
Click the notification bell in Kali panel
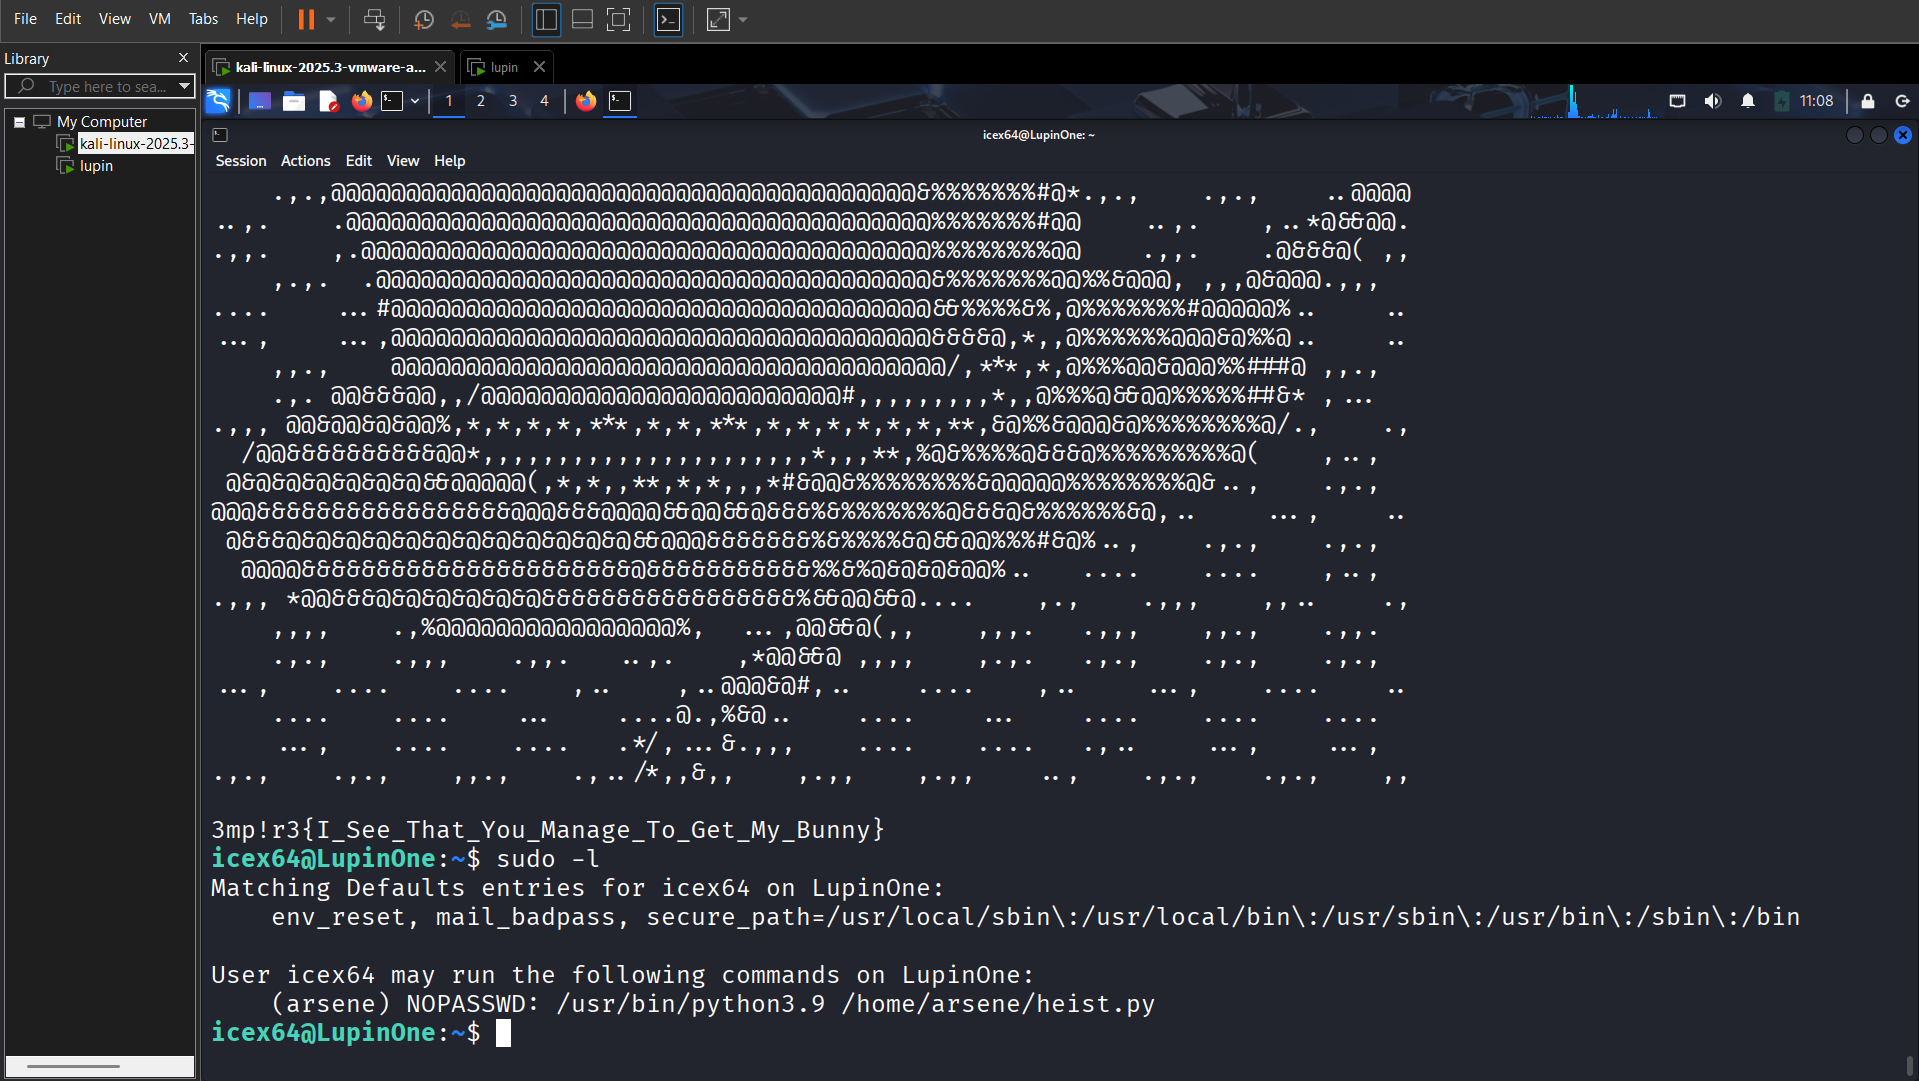coord(1748,101)
